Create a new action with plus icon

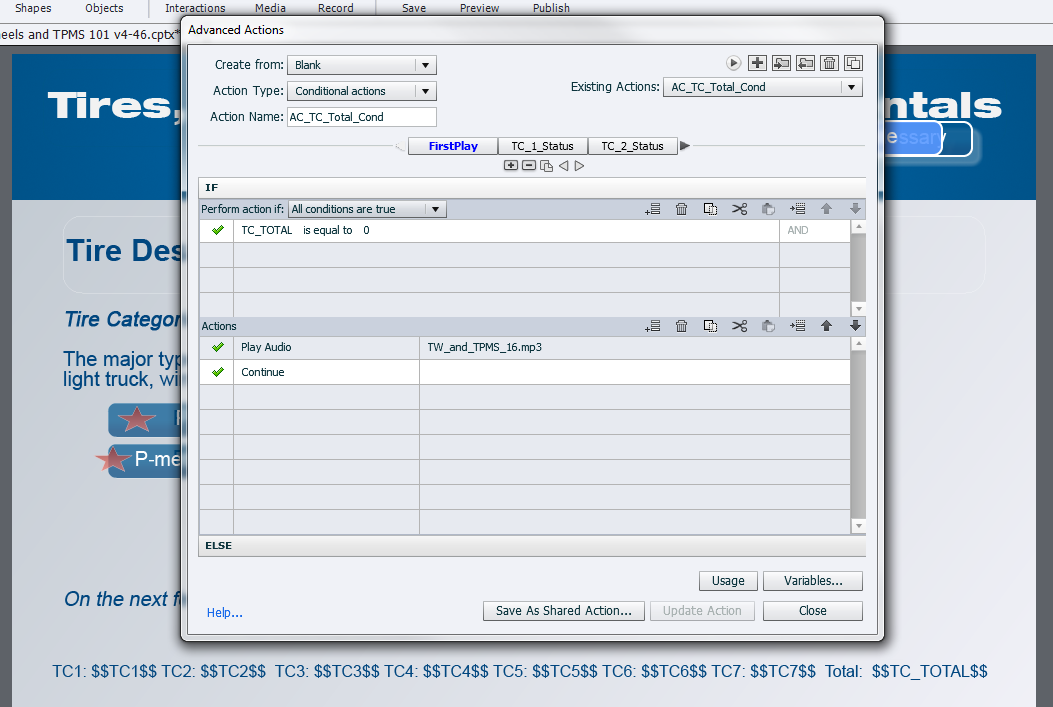757,63
